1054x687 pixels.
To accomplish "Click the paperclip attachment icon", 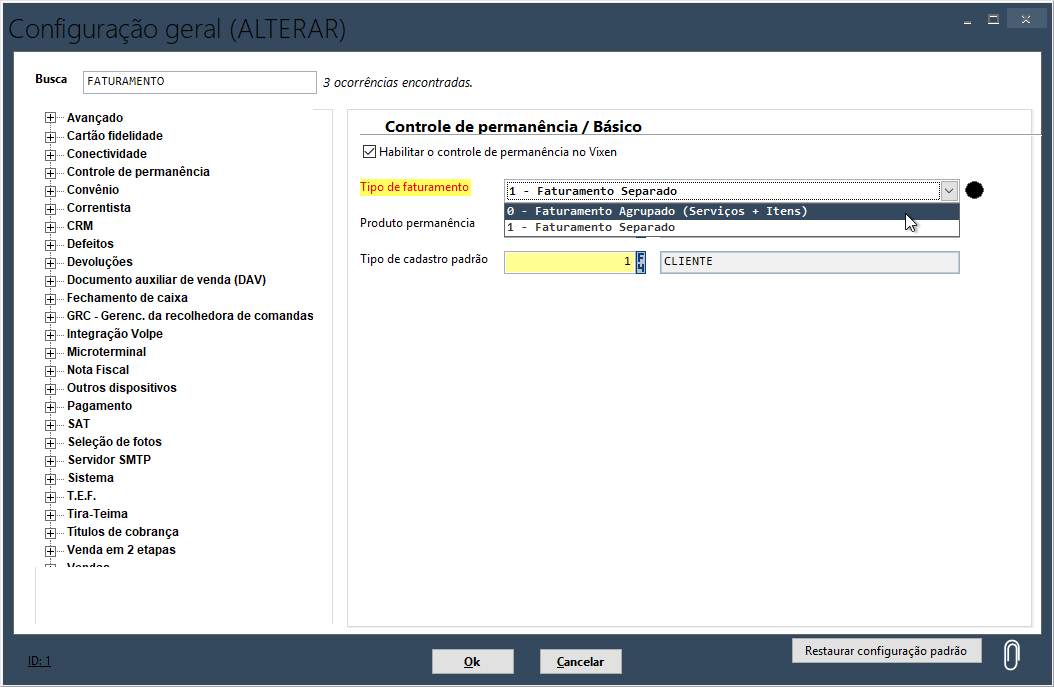I will click(x=1011, y=653).
